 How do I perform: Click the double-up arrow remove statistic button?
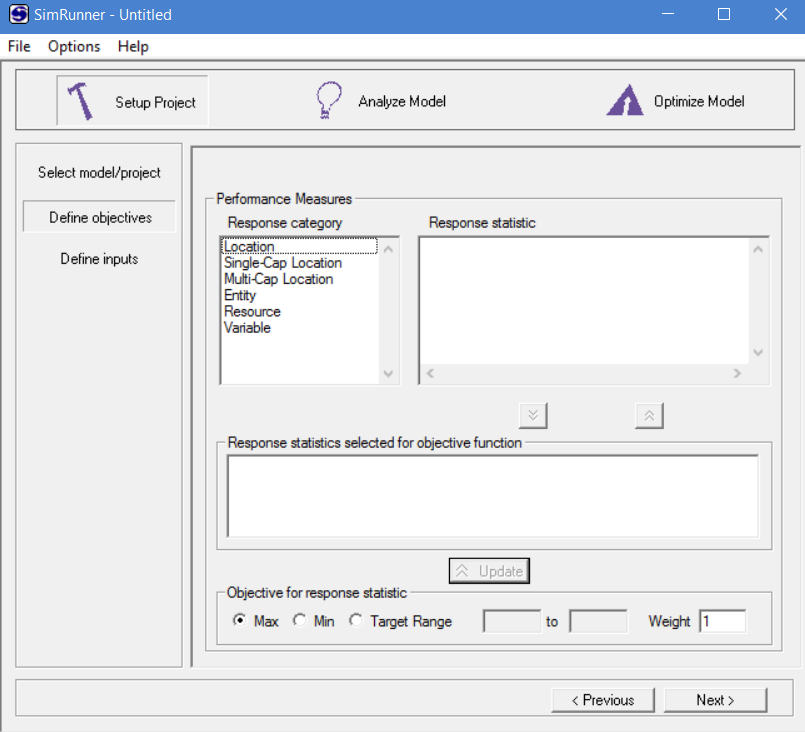(x=649, y=415)
